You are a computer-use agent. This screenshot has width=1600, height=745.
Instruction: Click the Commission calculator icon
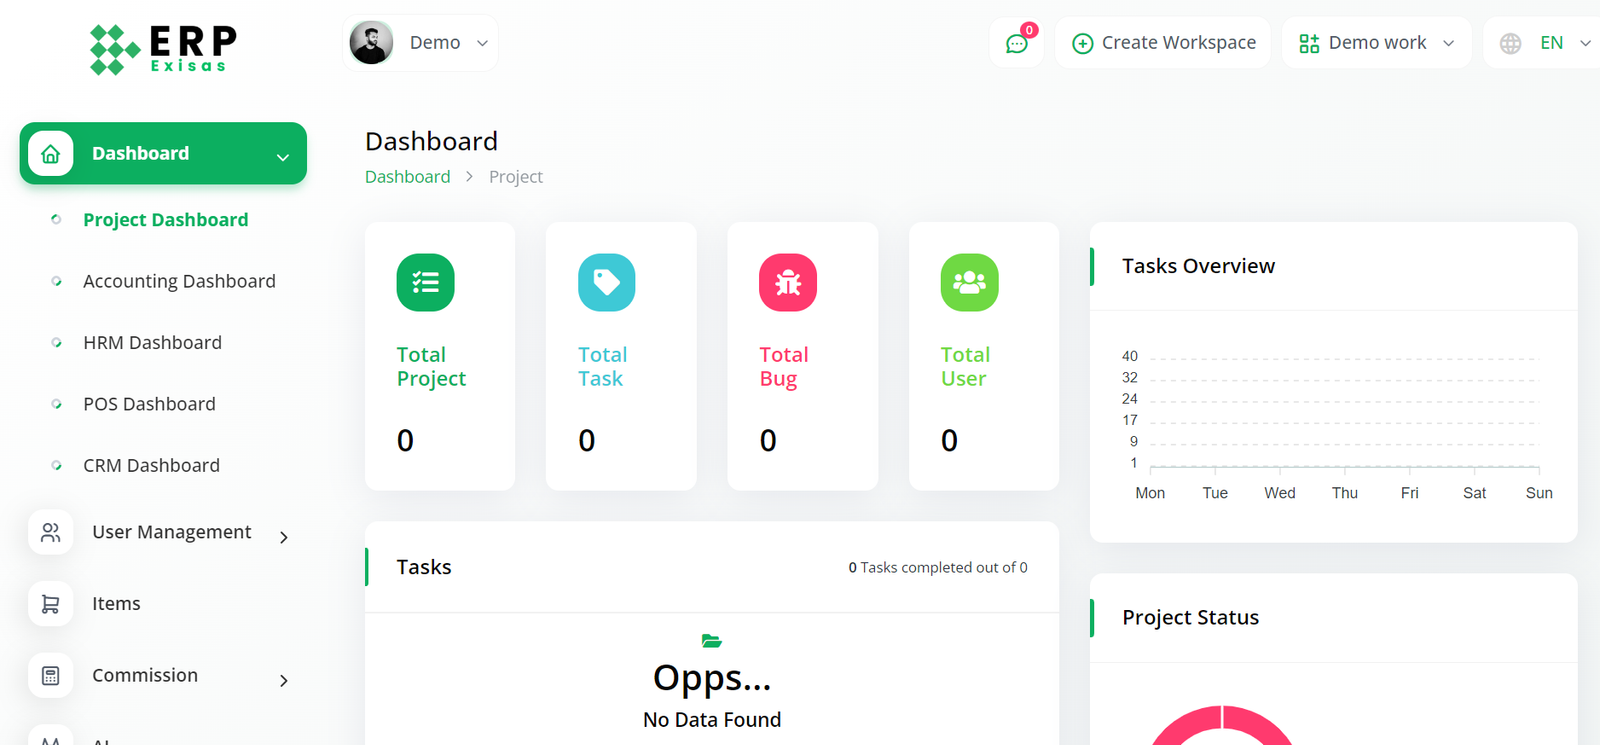(50, 676)
